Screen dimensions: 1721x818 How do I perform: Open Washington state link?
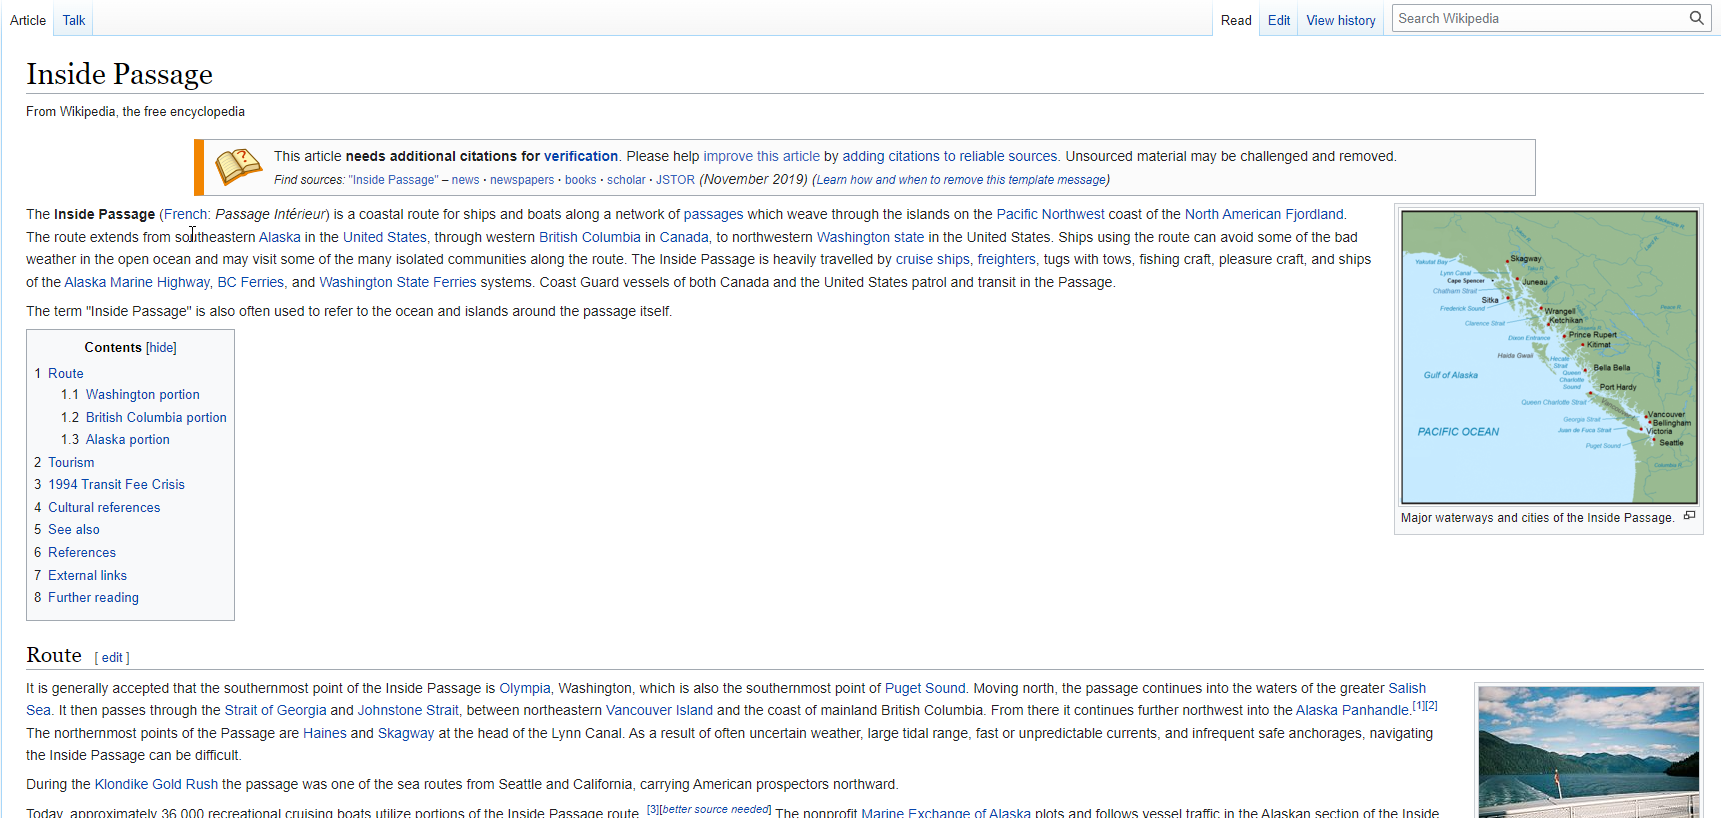870,237
